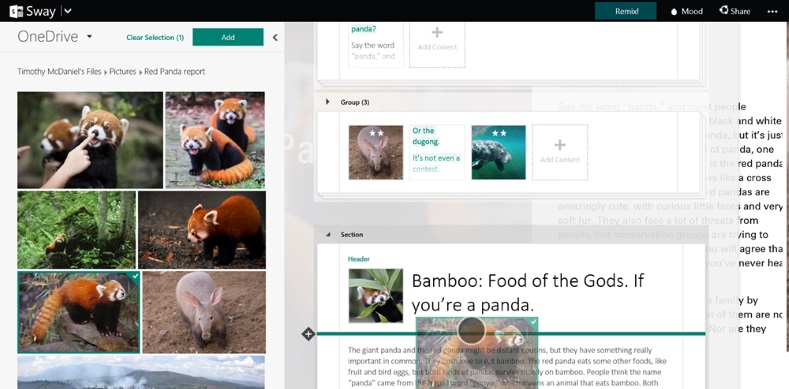
Task: Open the Share menu
Action: [735, 11]
